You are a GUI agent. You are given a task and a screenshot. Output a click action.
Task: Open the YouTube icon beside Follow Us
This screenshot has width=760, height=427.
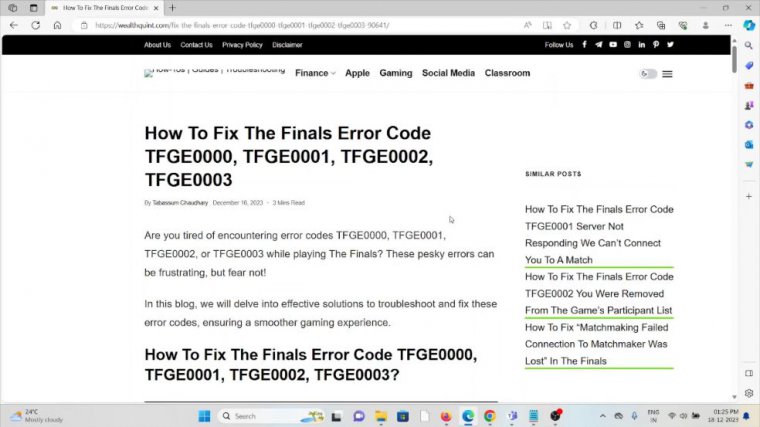(x=613, y=45)
